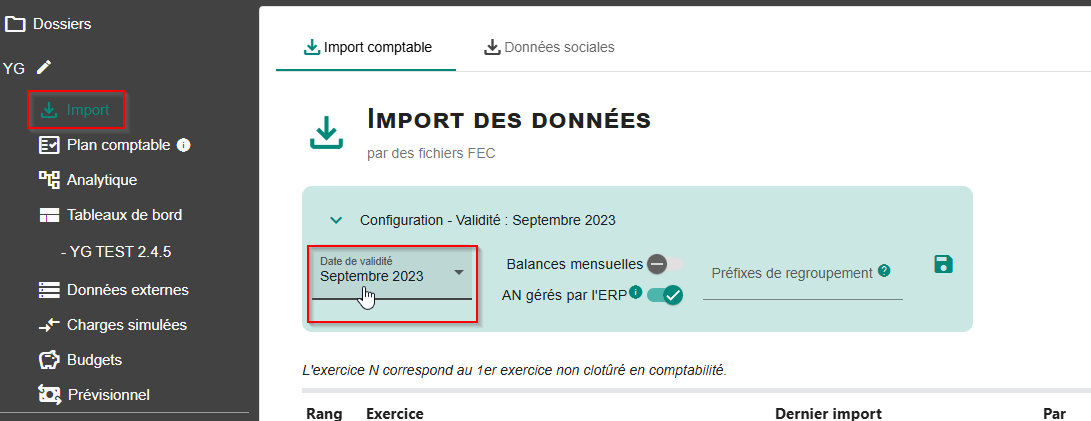Open the YG TEST 2.4.5 dashboard
The image size is (1091, 421).
click(115, 252)
